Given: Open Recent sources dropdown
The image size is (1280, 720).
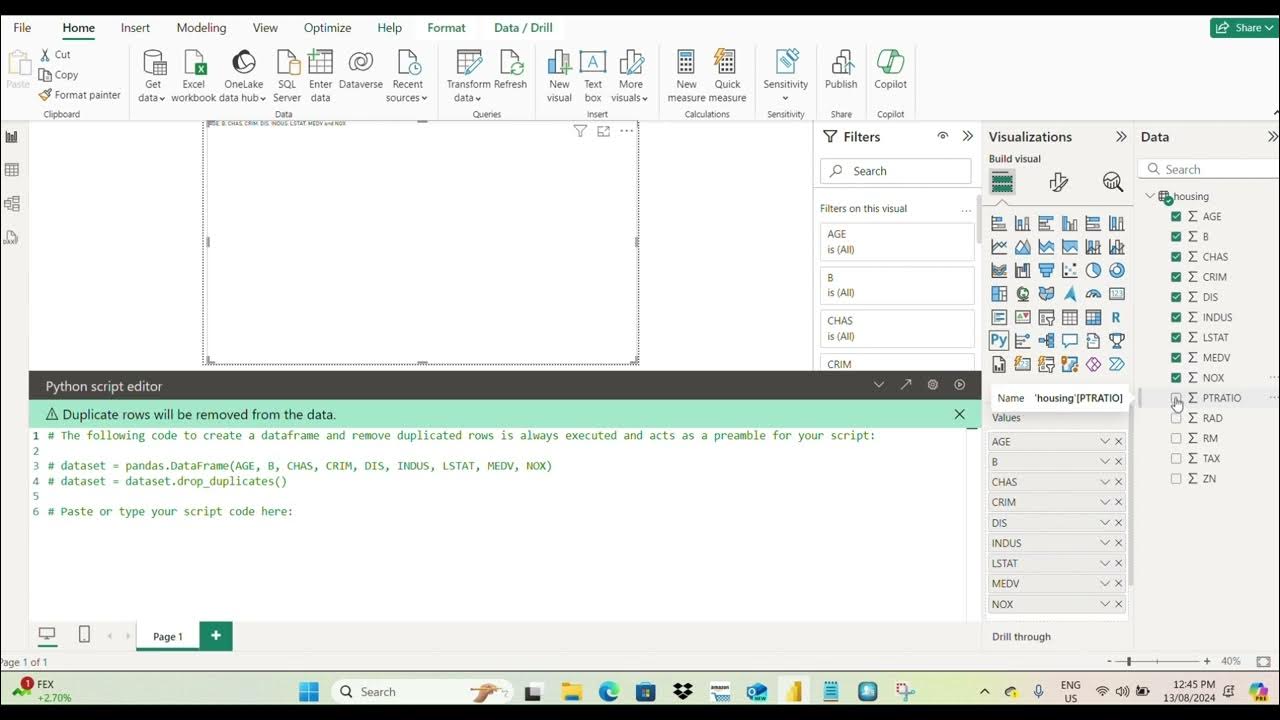Looking at the screenshot, I should (407, 76).
